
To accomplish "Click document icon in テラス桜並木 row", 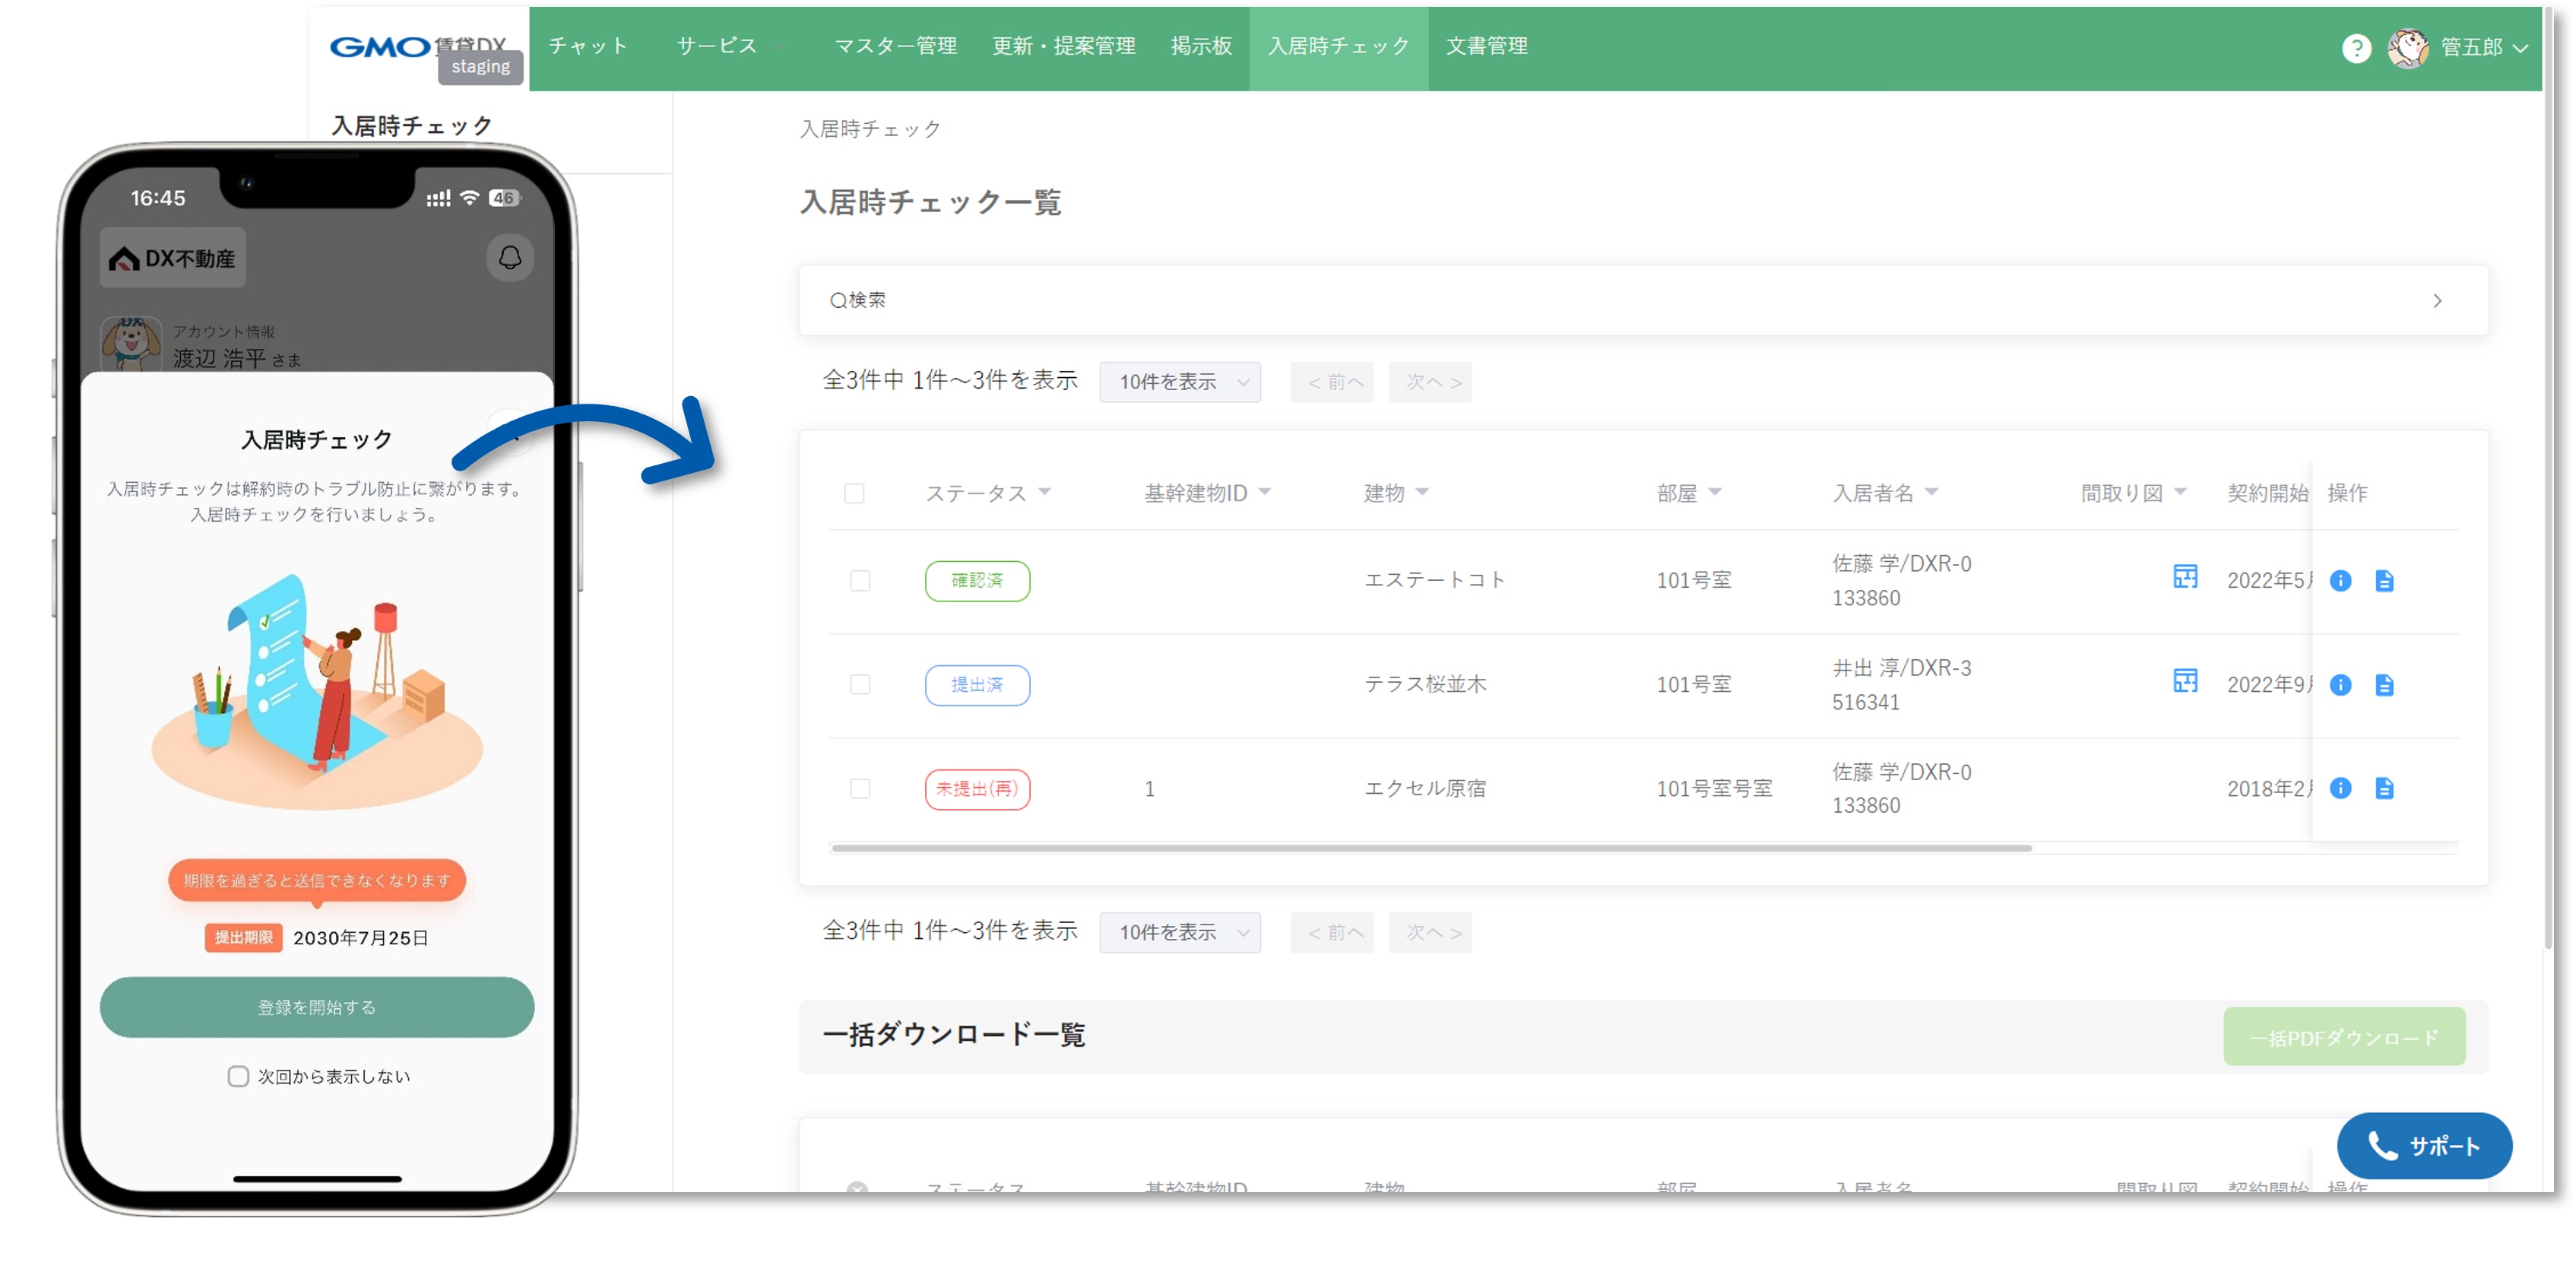I will [x=2384, y=685].
